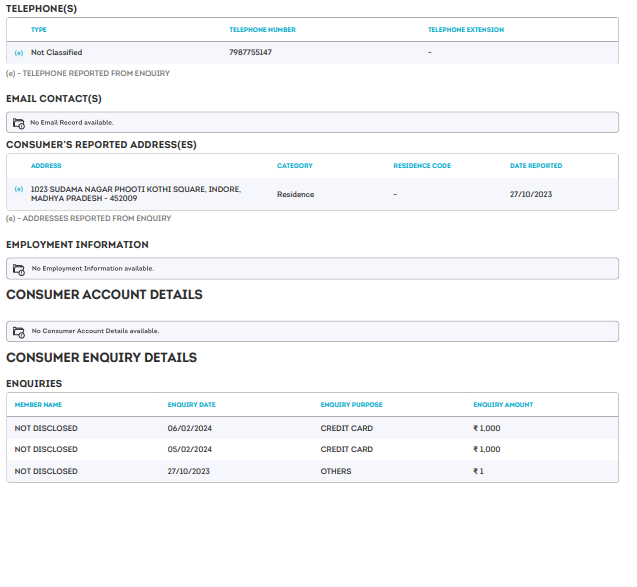
Task: Click the folder icon beside No Email Record
Action: [18, 123]
